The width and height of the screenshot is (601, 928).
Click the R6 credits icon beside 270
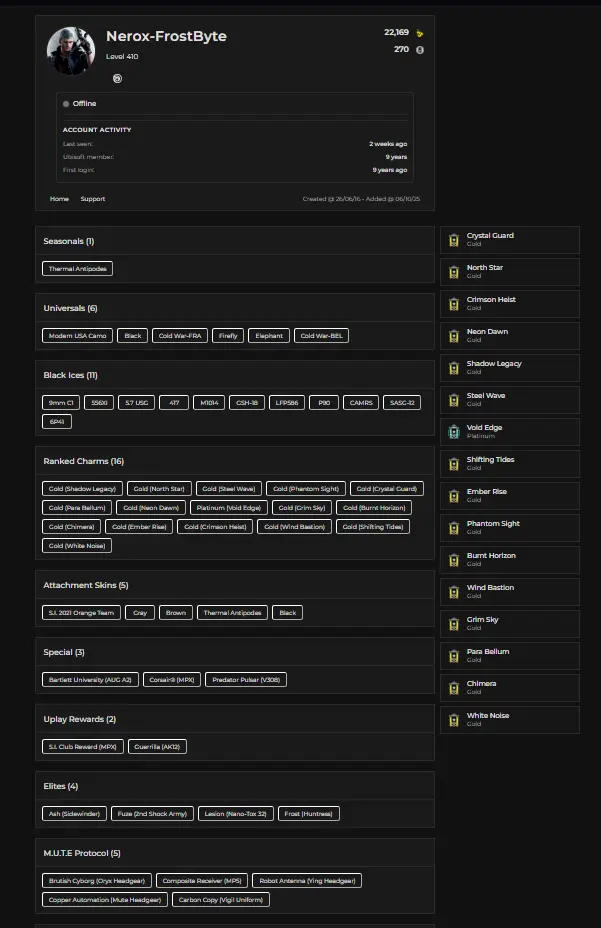(x=420, y=49)
